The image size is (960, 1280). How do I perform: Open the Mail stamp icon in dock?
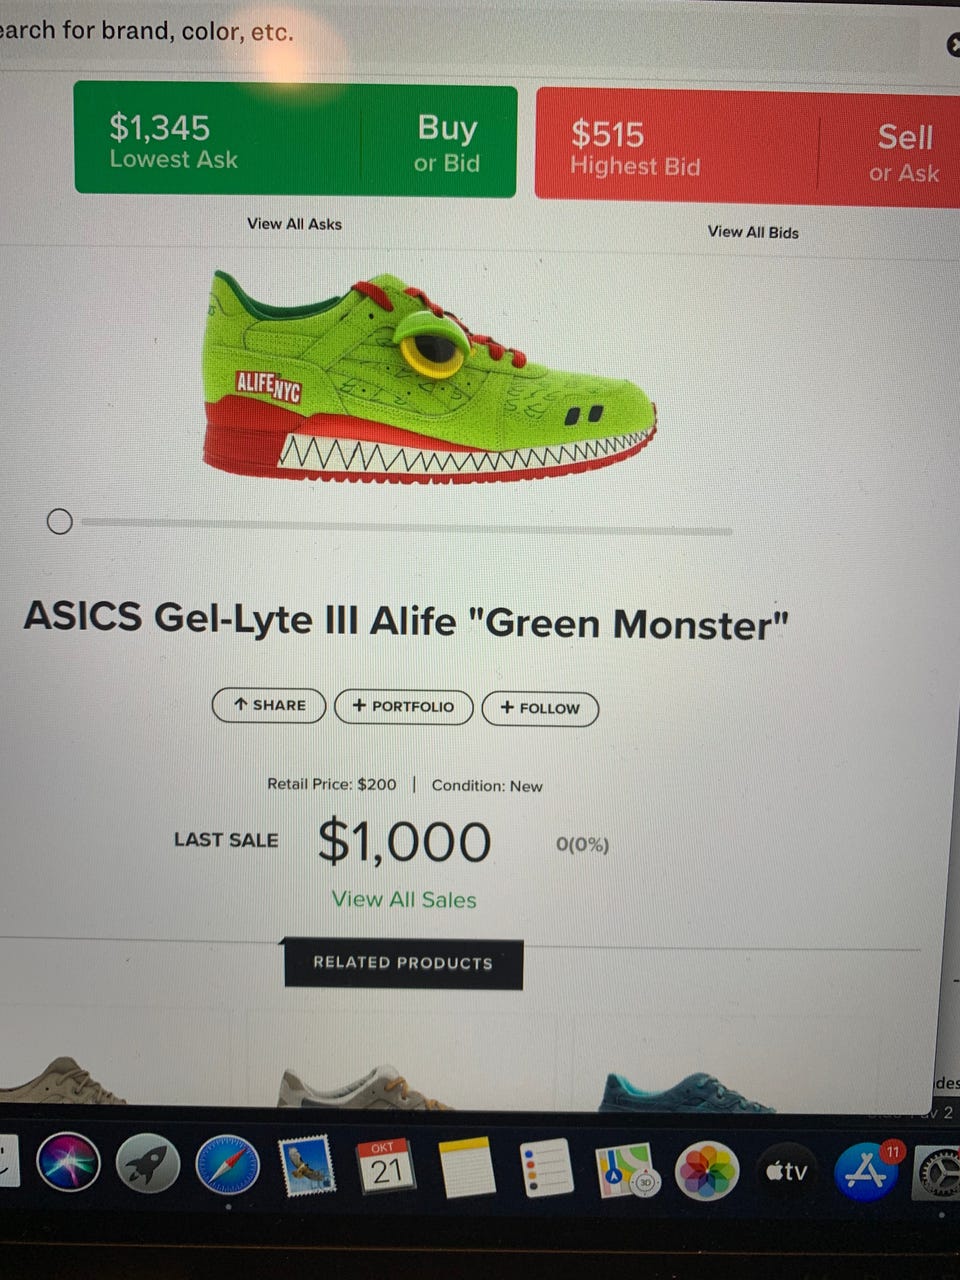pos(306,1167)
